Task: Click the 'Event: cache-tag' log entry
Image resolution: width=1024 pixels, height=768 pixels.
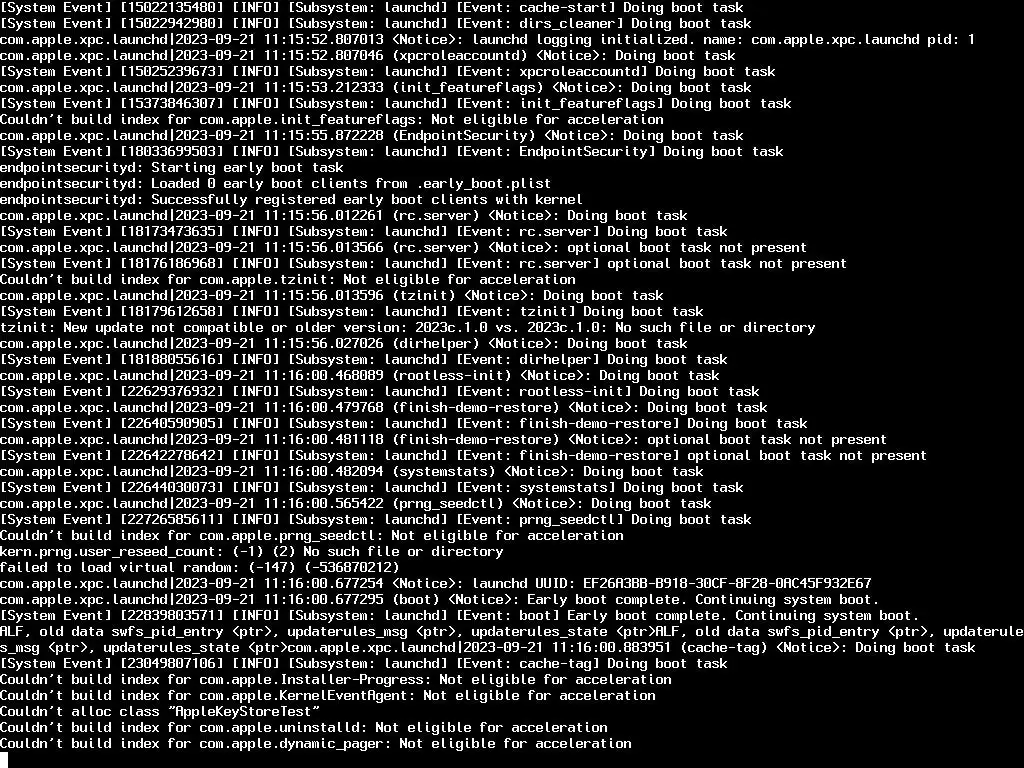Action: (x=364, y=664)
